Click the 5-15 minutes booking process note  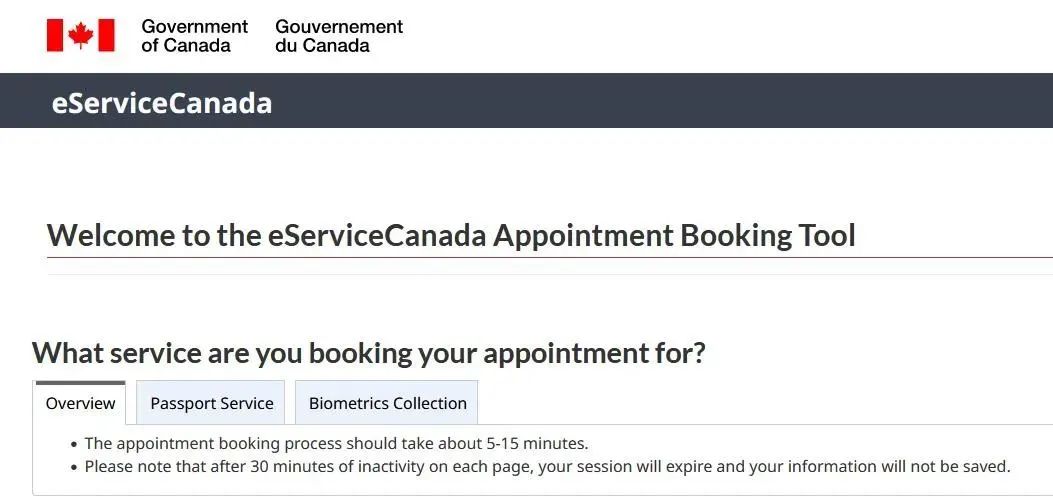pyautogui.click(x=336, y=444)
